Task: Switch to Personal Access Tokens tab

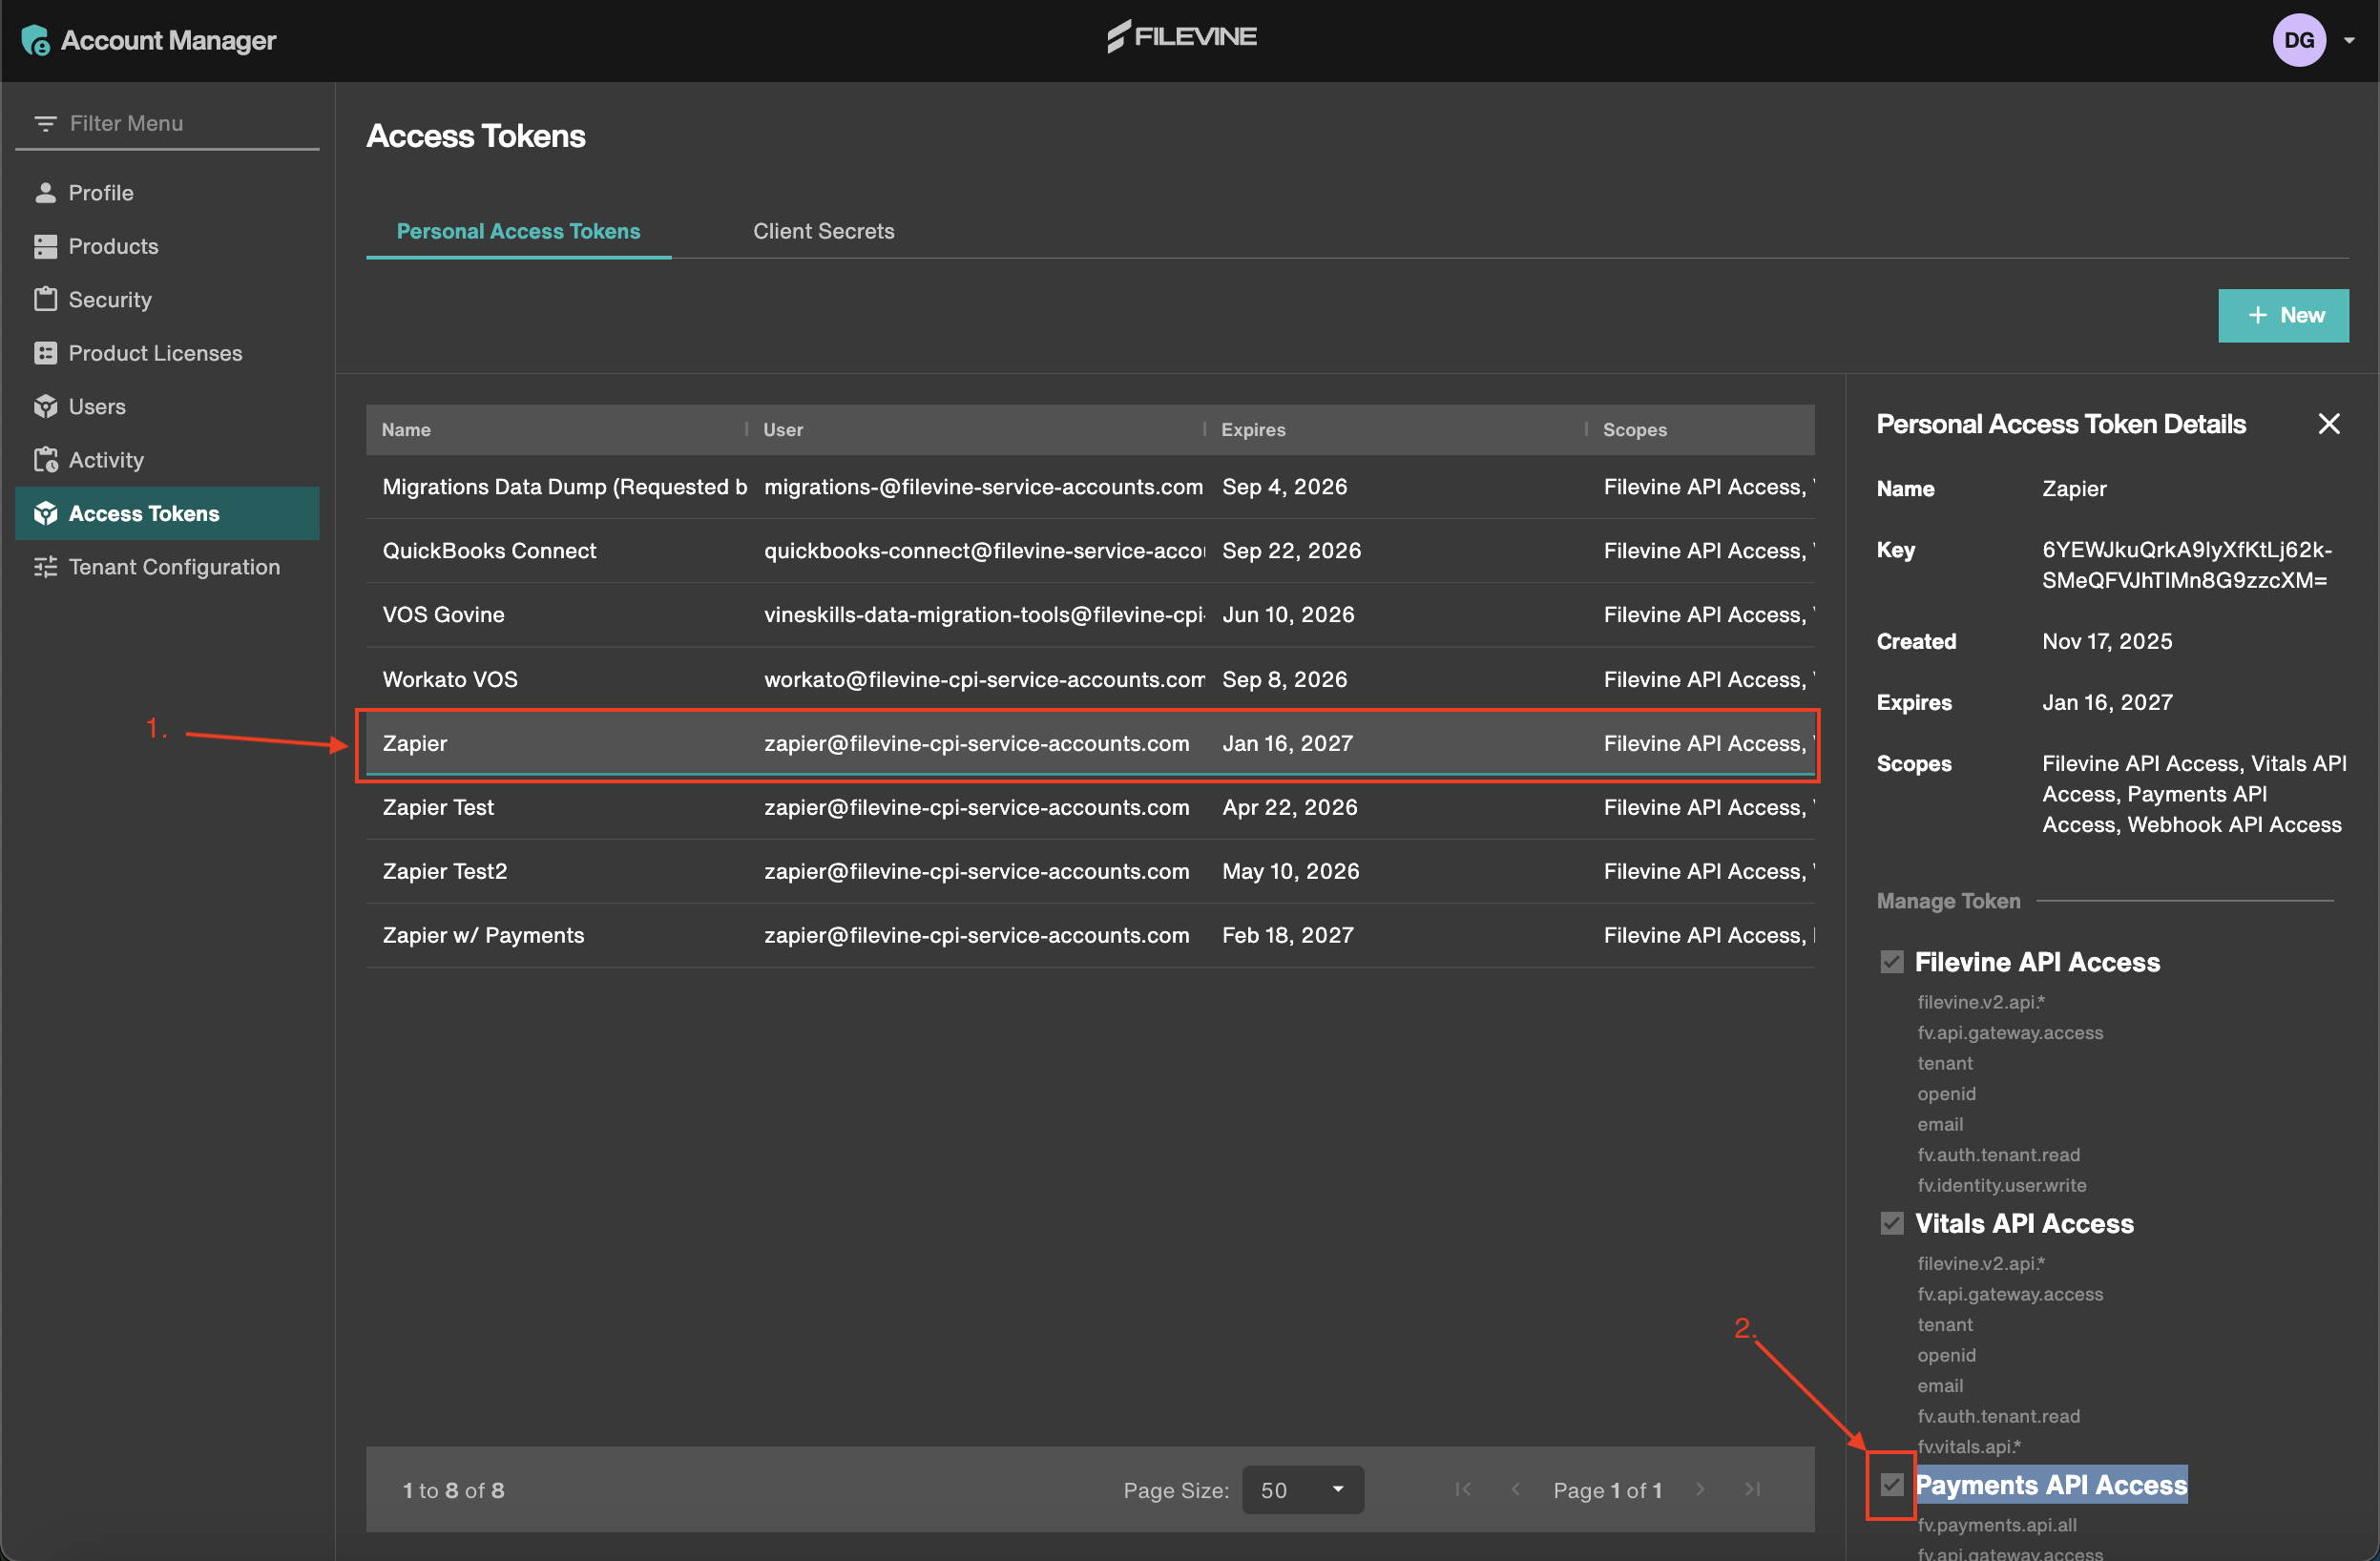Action: tap(518, 231)
